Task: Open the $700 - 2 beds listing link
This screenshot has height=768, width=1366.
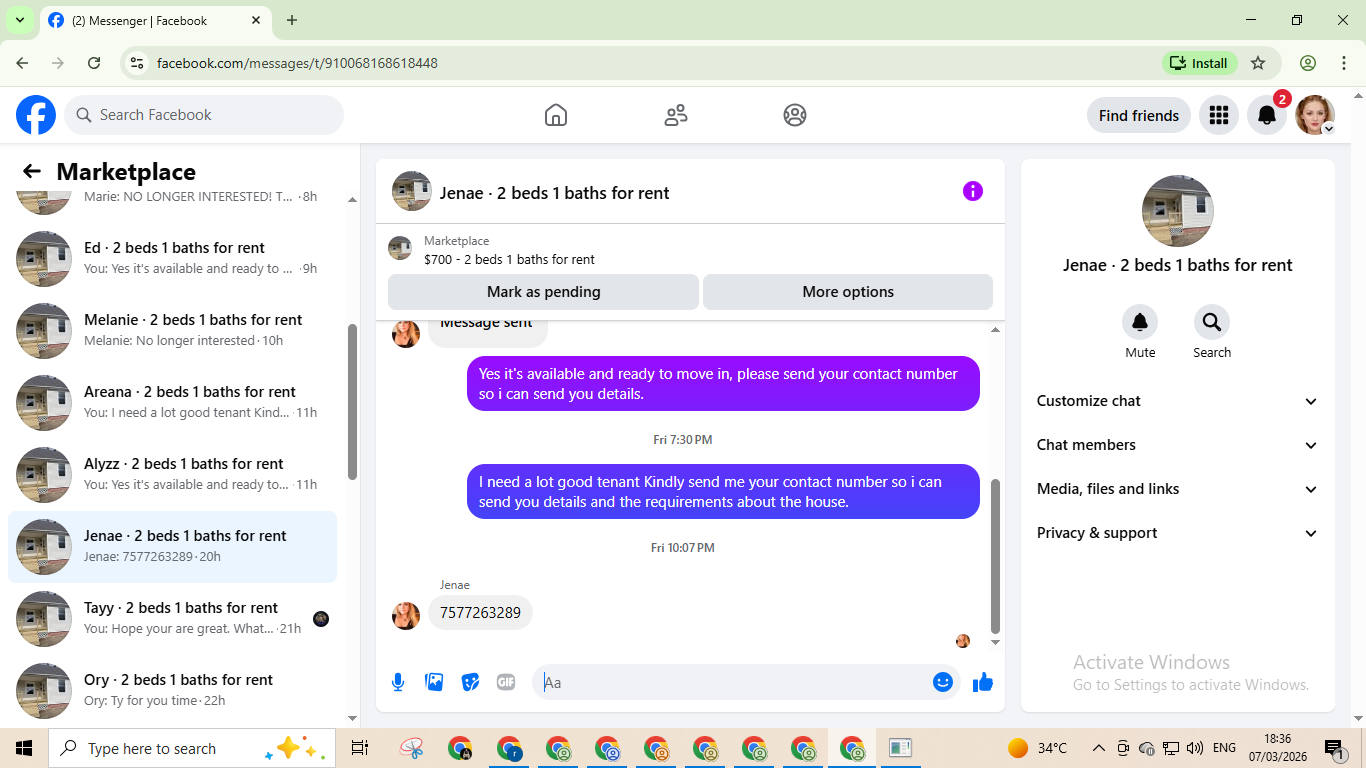Action: coord(509,259)
